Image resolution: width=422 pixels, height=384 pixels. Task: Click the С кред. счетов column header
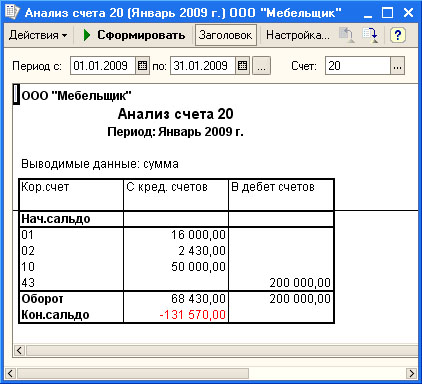(176, 195)
